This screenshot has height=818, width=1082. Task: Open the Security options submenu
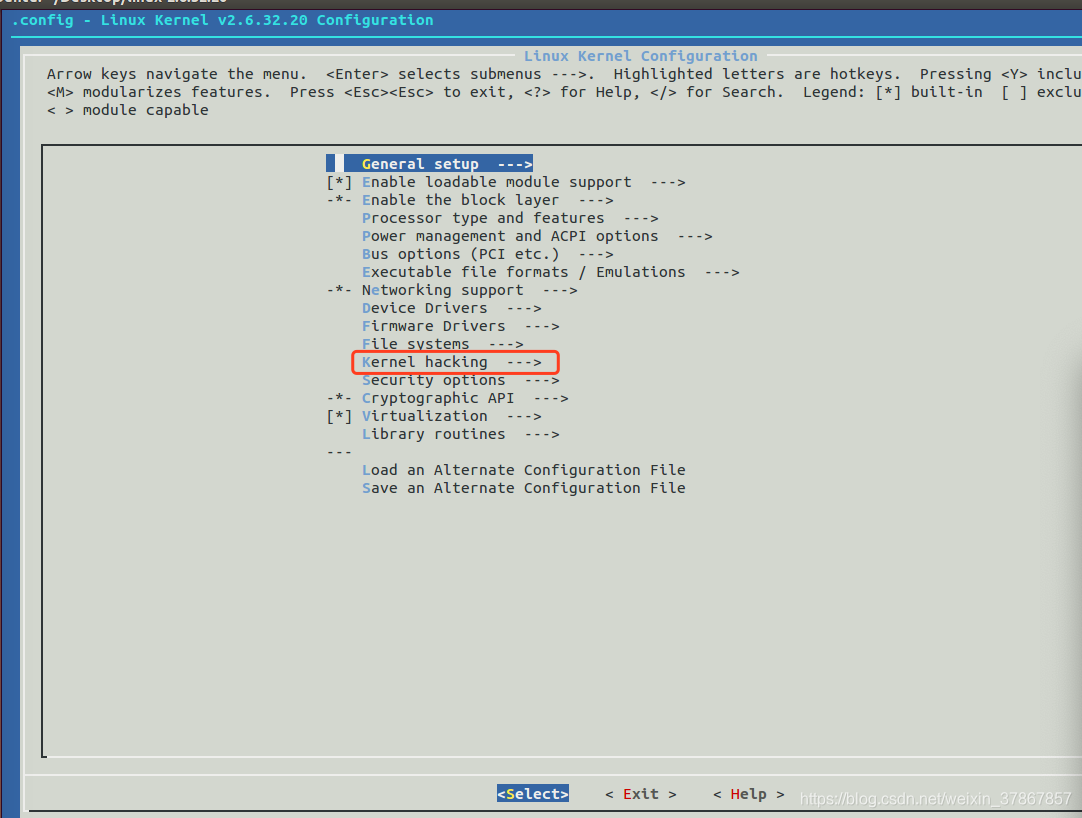coord(460,380)
